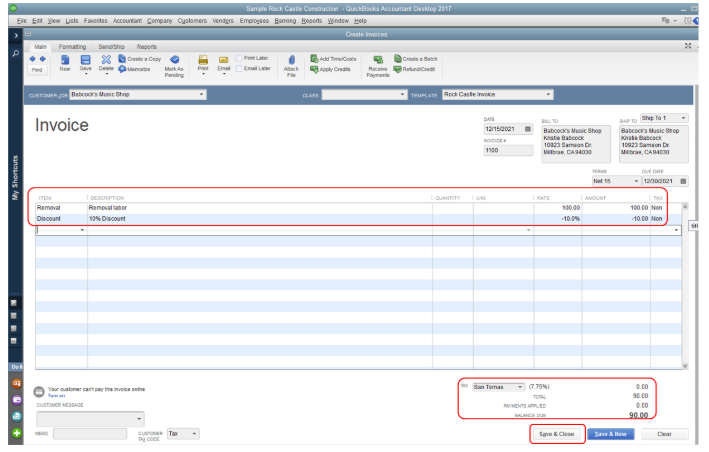Open the Banking menu
The image size is (709, 452).
point(285,21)
